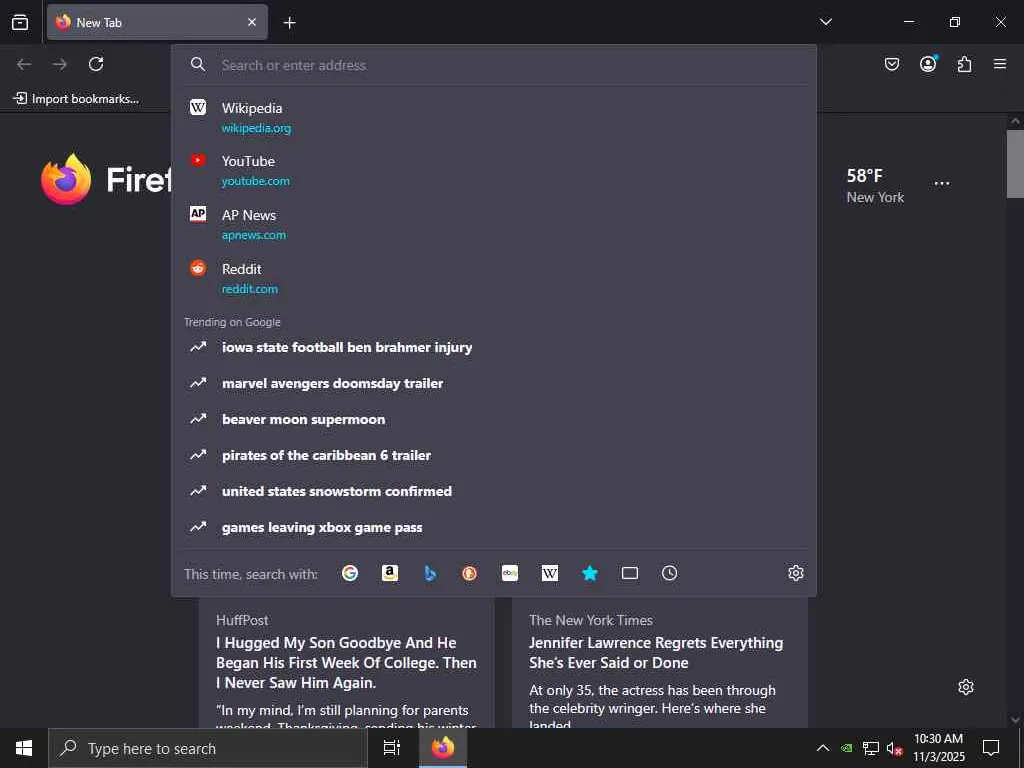Viewport: 1024px width, 768px height.
Task: Search bookmarks with the star icon
Action: pyautogui.click(x=590, y=573)
